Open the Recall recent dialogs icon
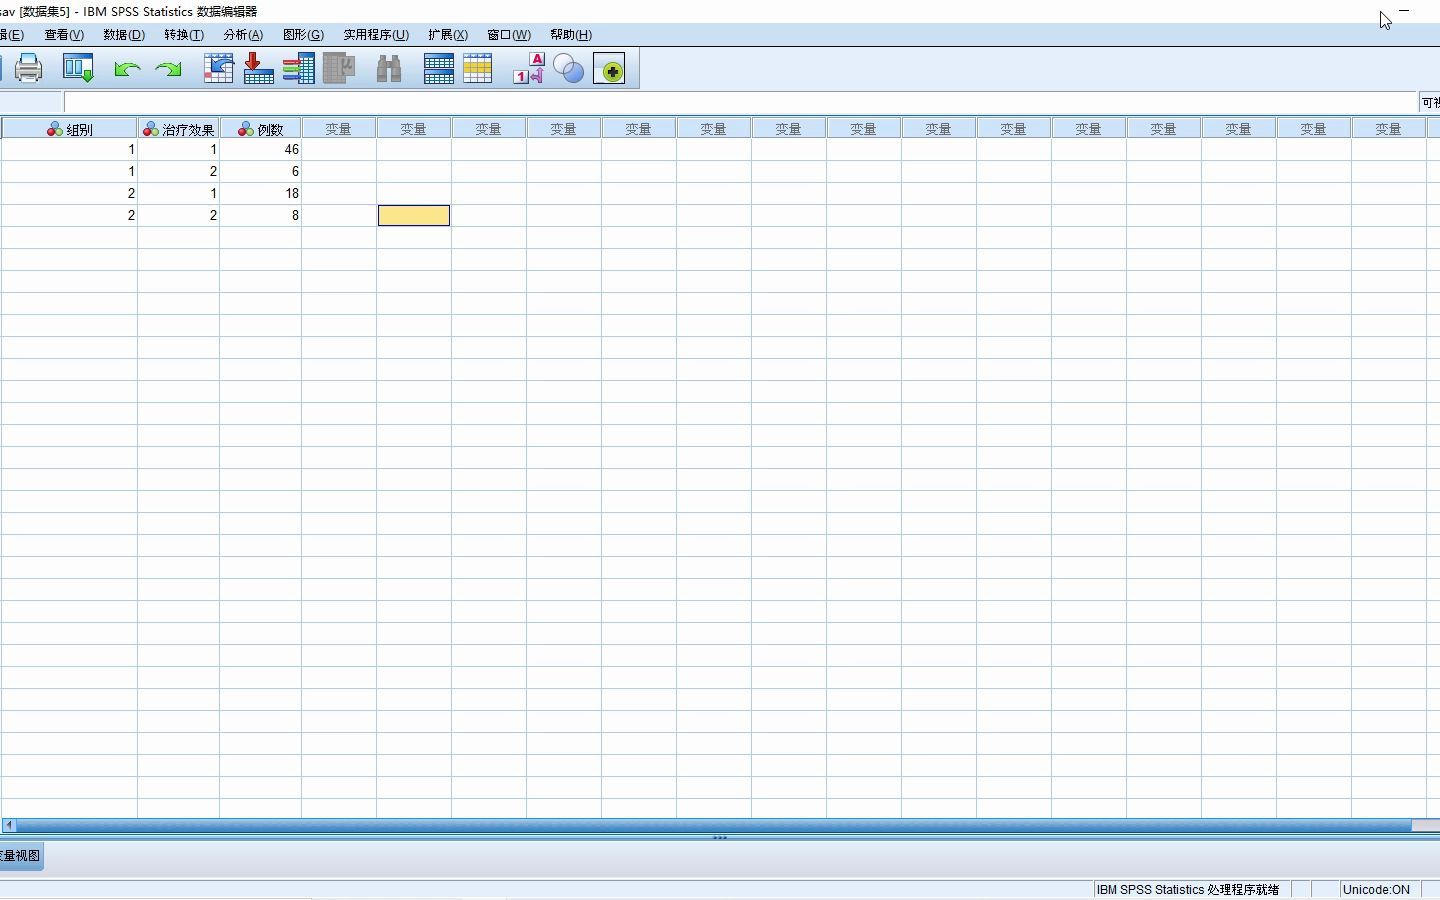 point(78,68)
